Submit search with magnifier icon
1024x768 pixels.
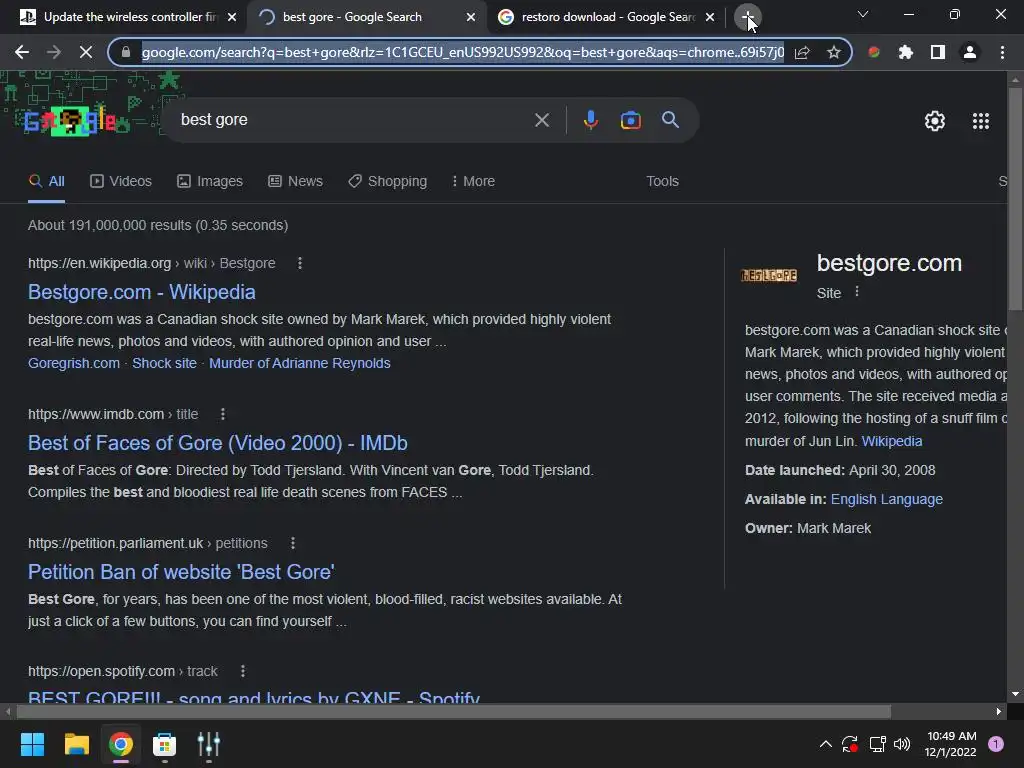pyautogui.click(x=670, y=120)
